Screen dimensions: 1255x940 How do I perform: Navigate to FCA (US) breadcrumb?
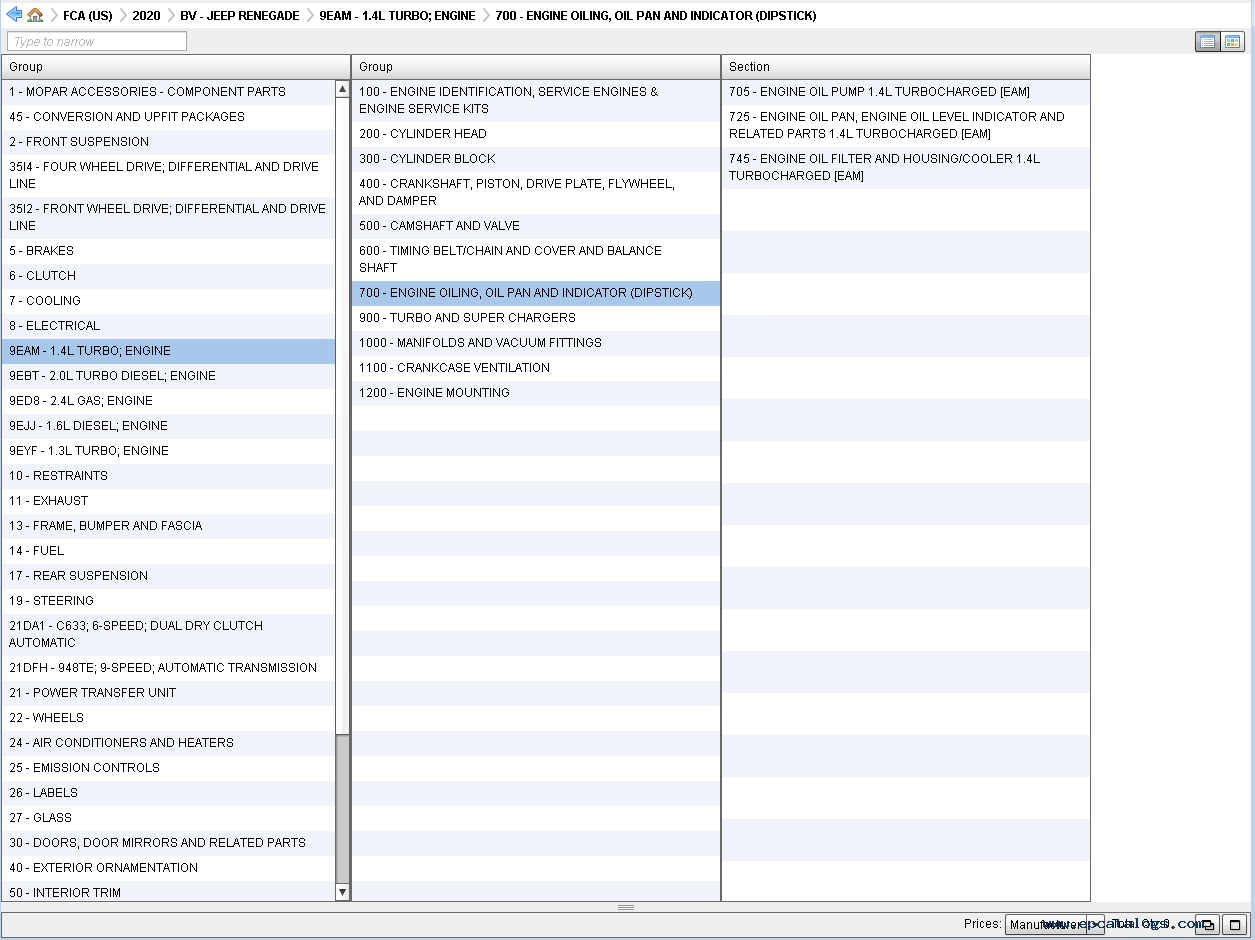(x=87, y=16)
